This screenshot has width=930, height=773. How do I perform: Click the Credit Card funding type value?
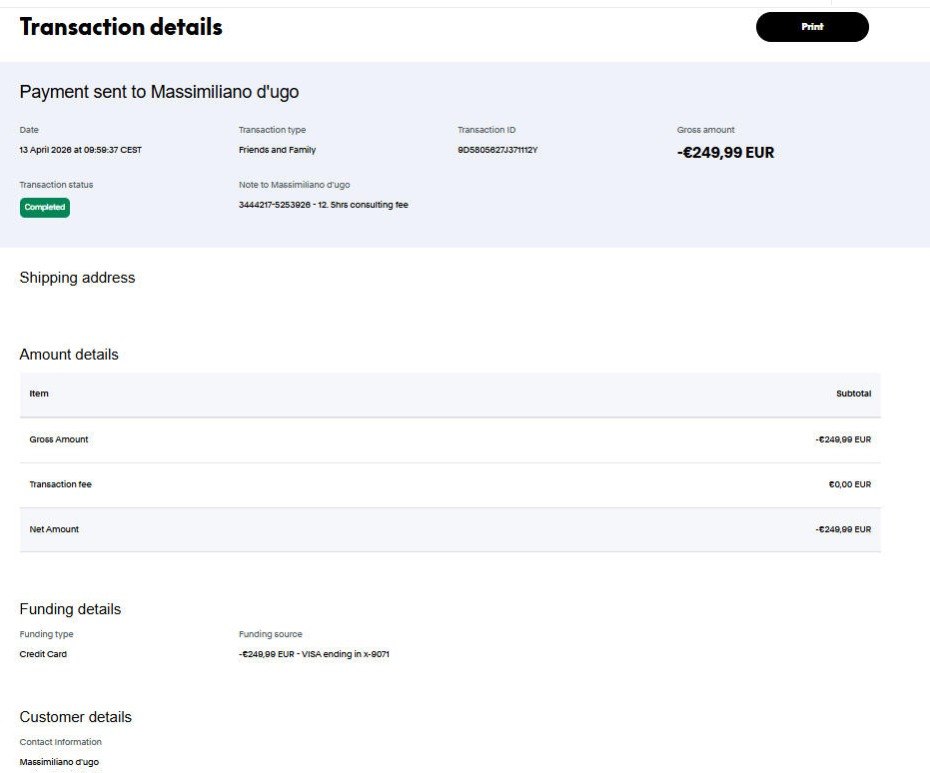pos(43,655)
